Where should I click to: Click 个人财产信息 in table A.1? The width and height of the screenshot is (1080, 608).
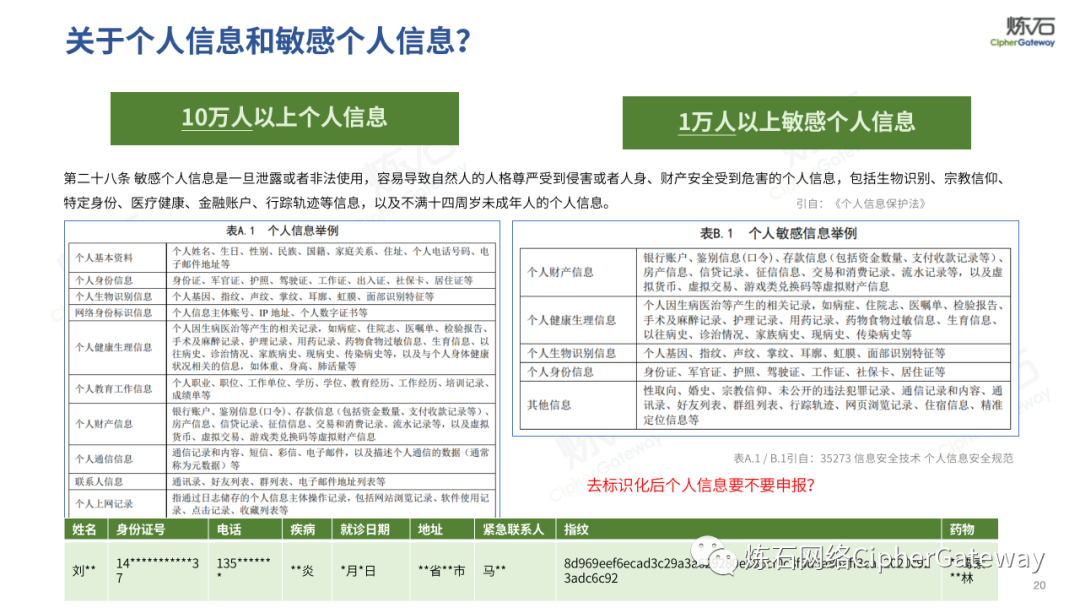104,424
